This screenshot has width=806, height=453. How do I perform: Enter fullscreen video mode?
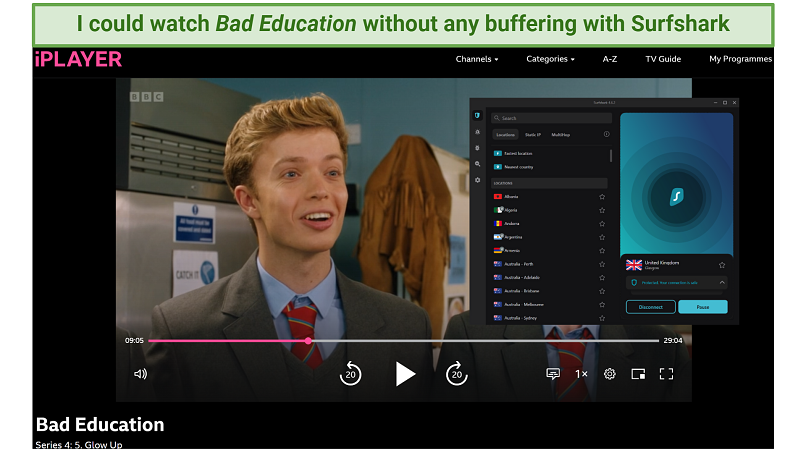pos(666,374)
